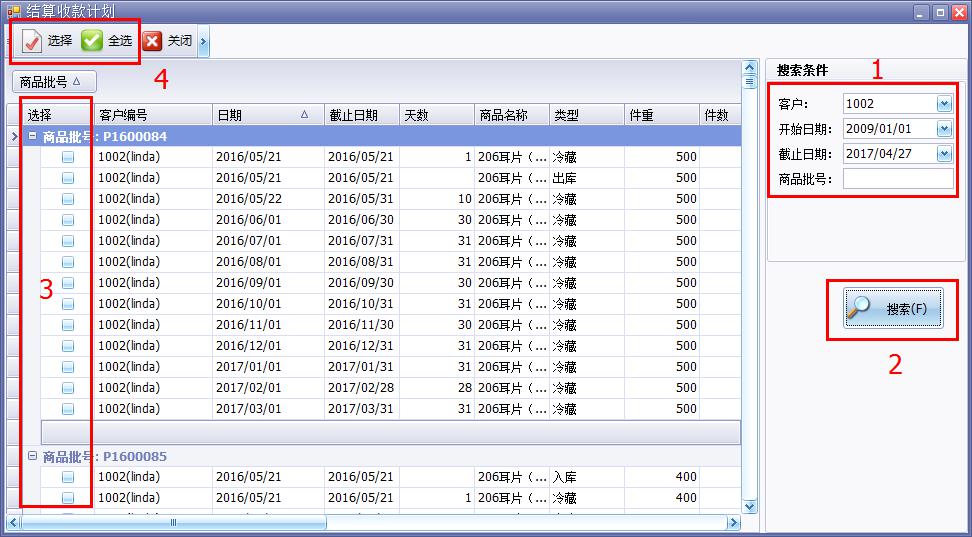Click the 客户编号 column header
The height and width of the screenshot is (537, 972).
[152, 115]
